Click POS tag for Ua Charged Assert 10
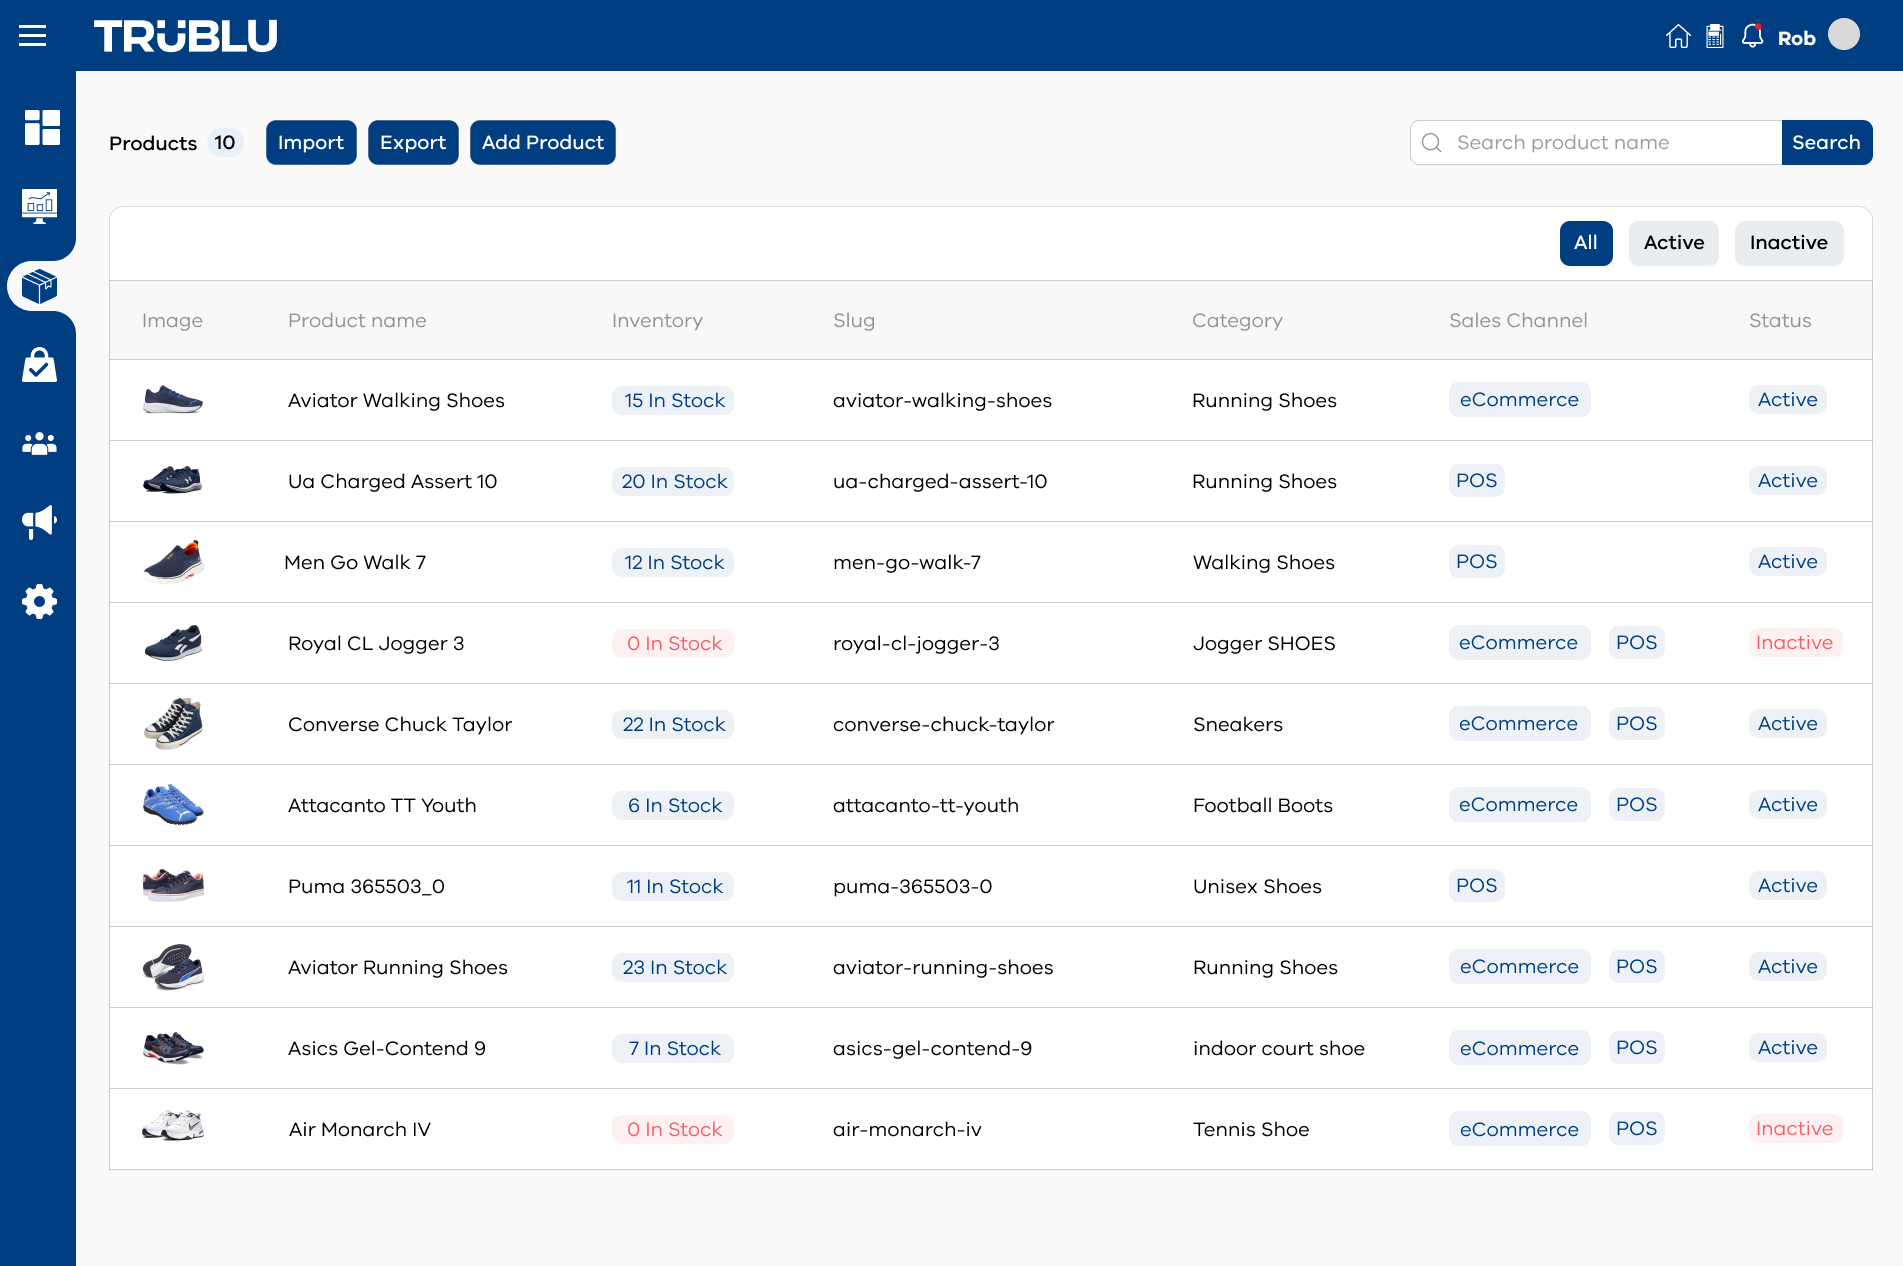This screenshot has width=1903, height=1266. pos(1476,480)
